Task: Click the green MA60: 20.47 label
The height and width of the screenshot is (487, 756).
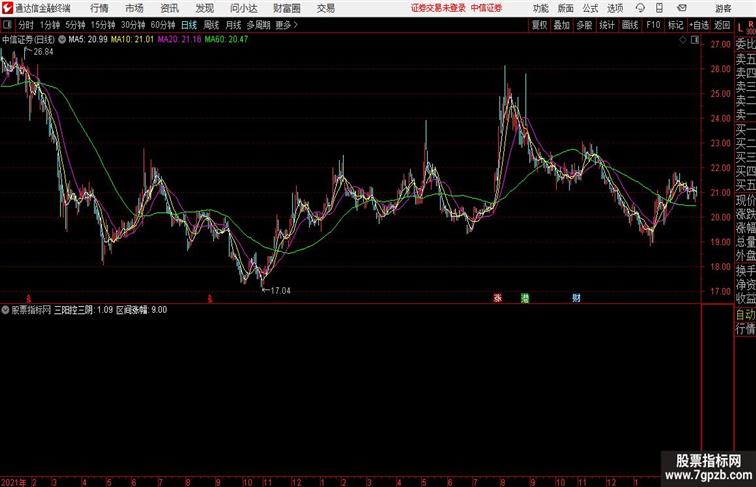Action: (226, 40)
